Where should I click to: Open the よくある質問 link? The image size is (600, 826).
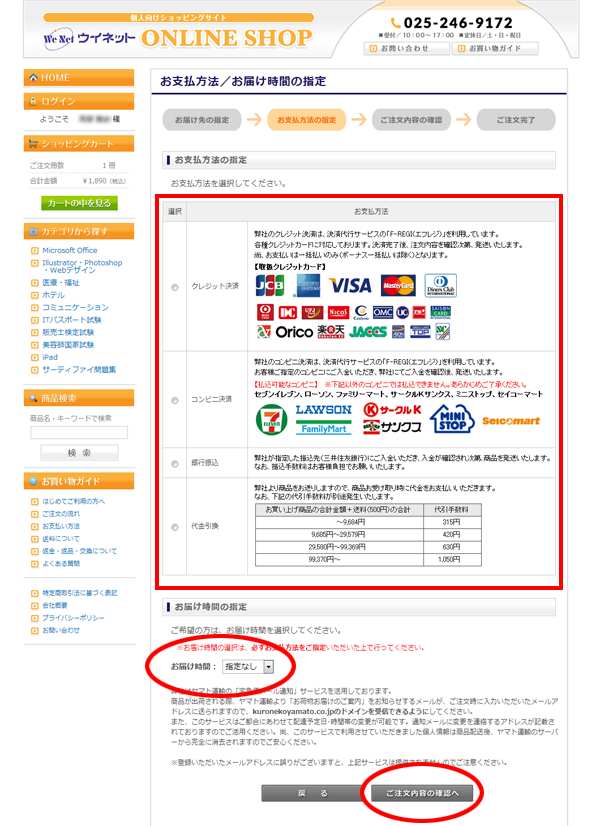point(61,564)
